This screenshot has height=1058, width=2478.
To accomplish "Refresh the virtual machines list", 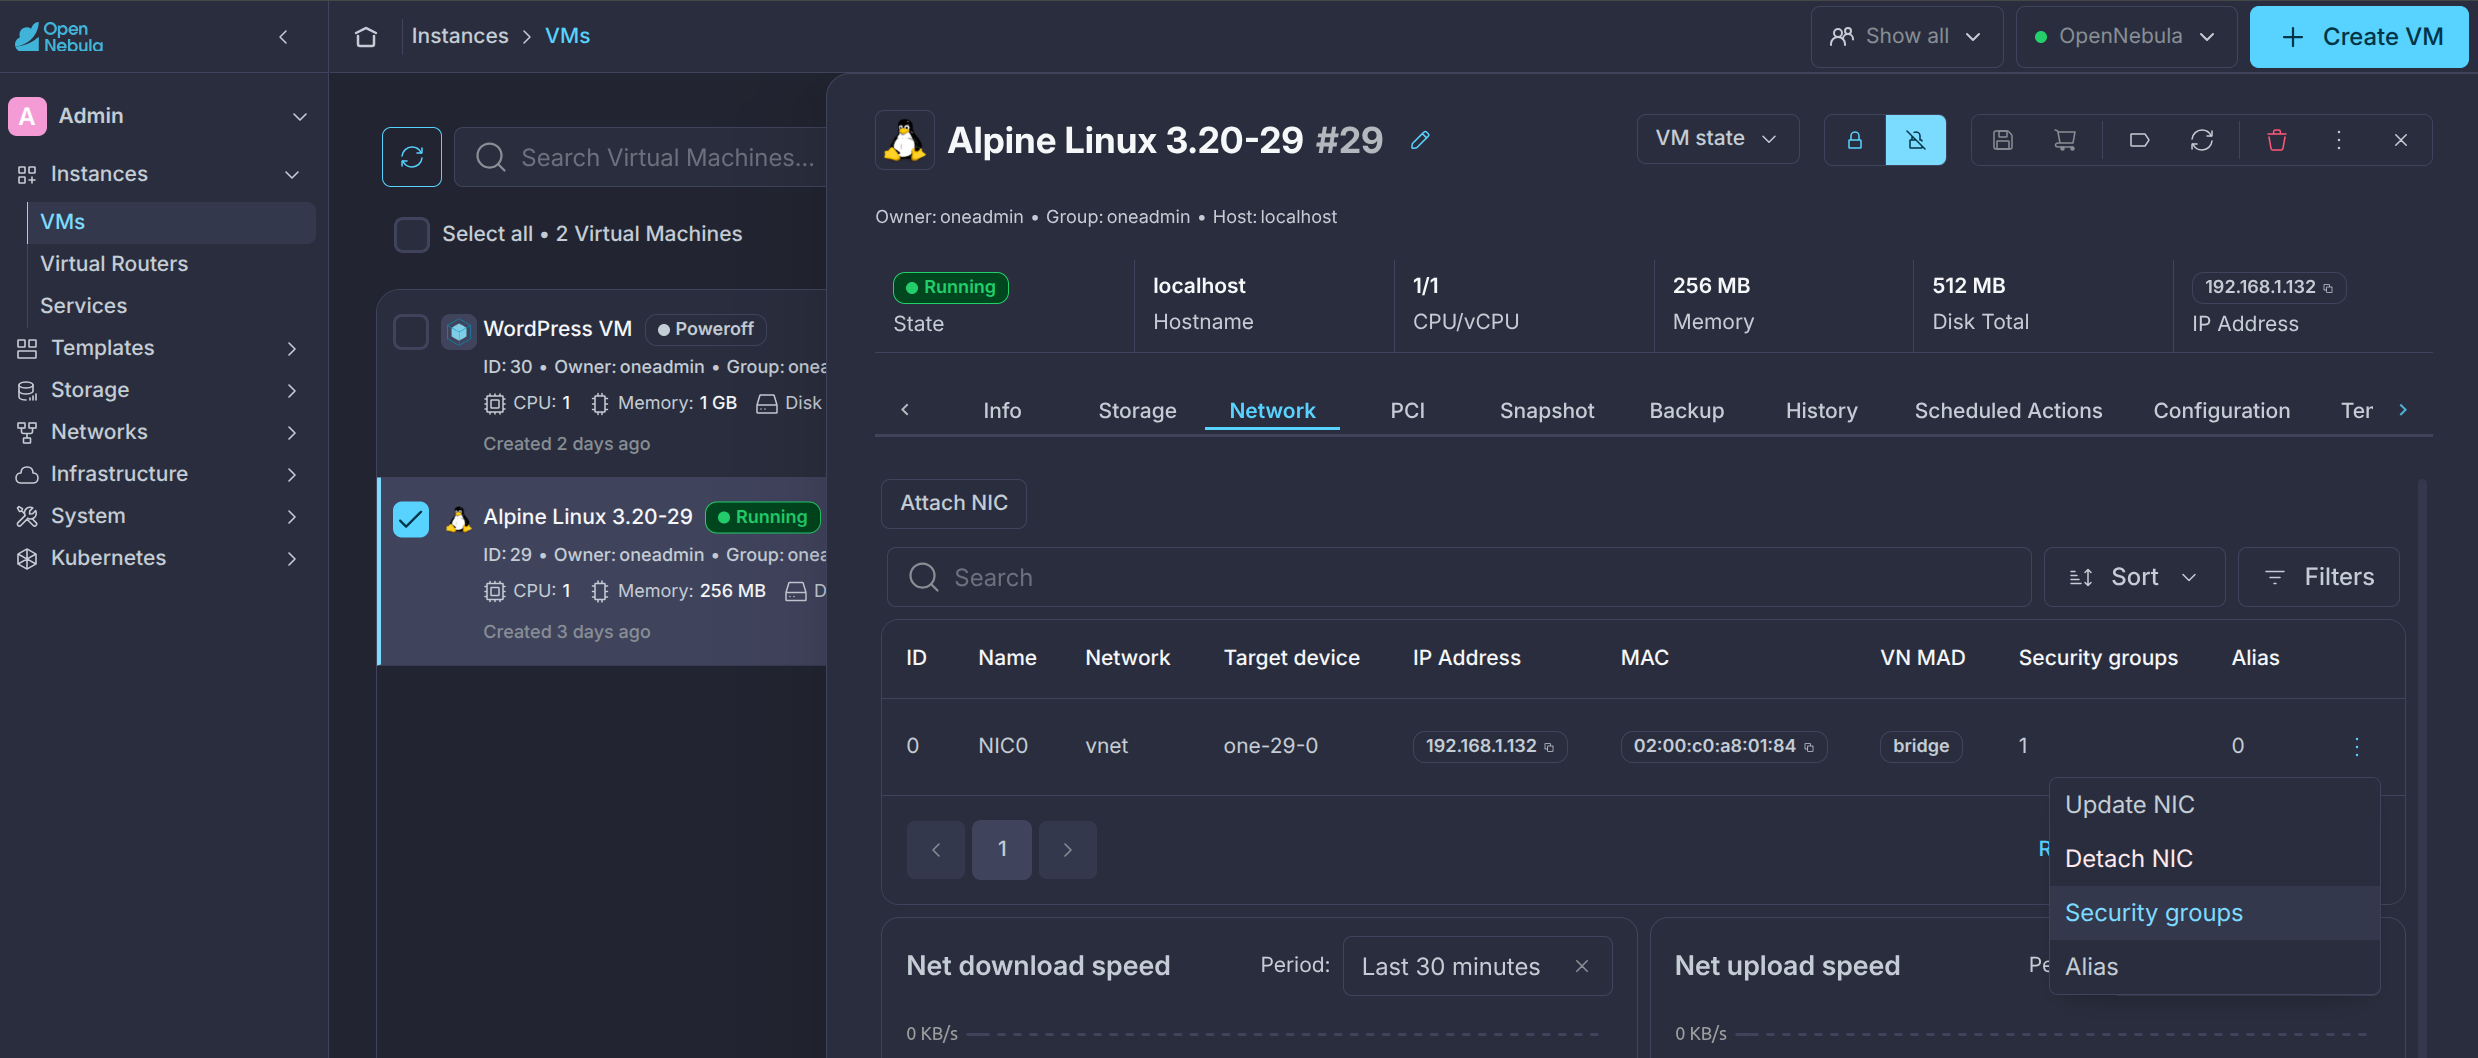I will point(412,157).
